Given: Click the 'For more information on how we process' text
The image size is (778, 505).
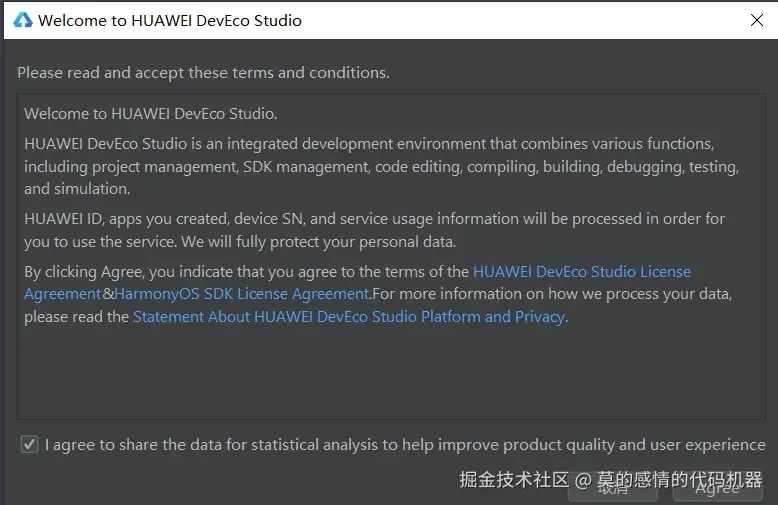Looking at the screenshot, I should pyautogui.click(x=552, y=294).
